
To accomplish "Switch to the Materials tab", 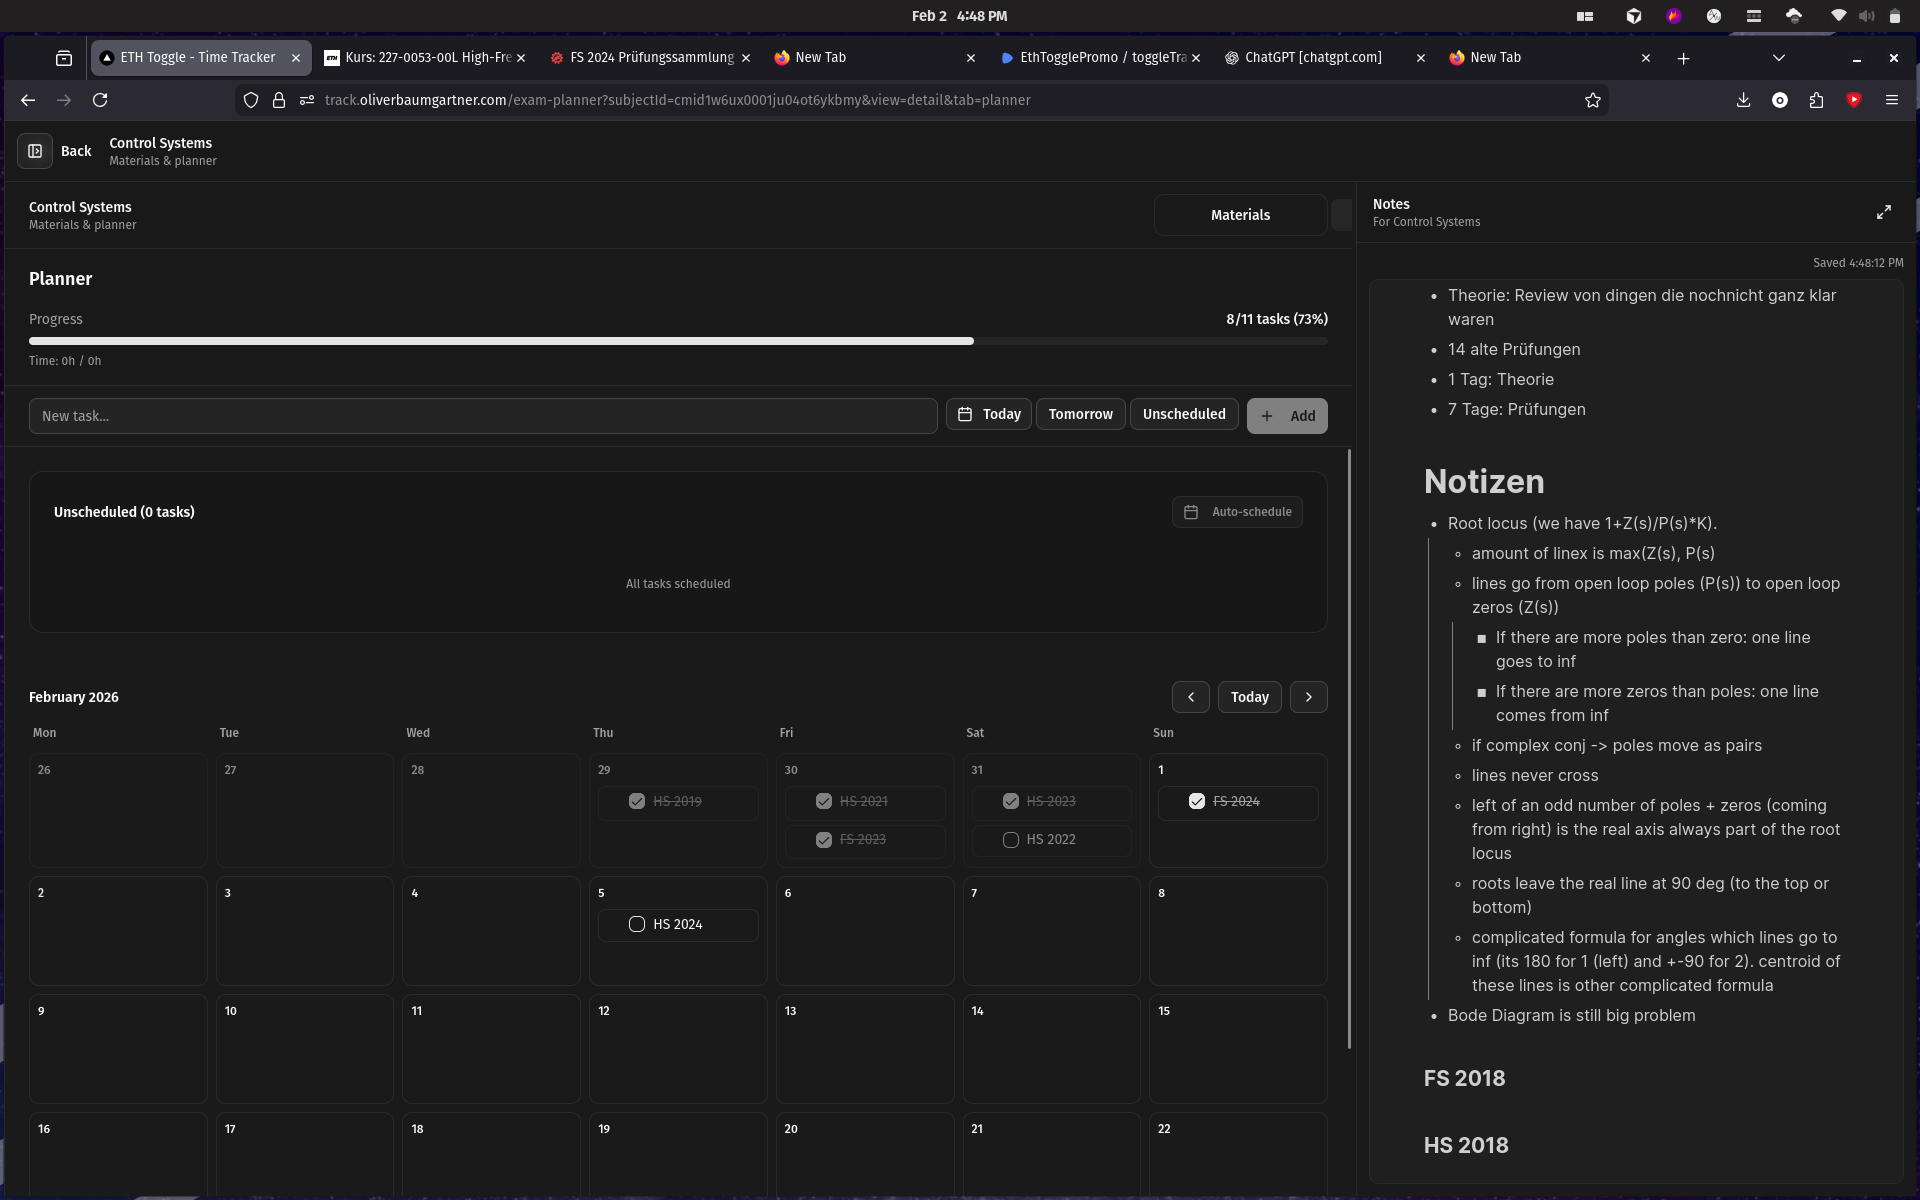I will [1240, 215].
